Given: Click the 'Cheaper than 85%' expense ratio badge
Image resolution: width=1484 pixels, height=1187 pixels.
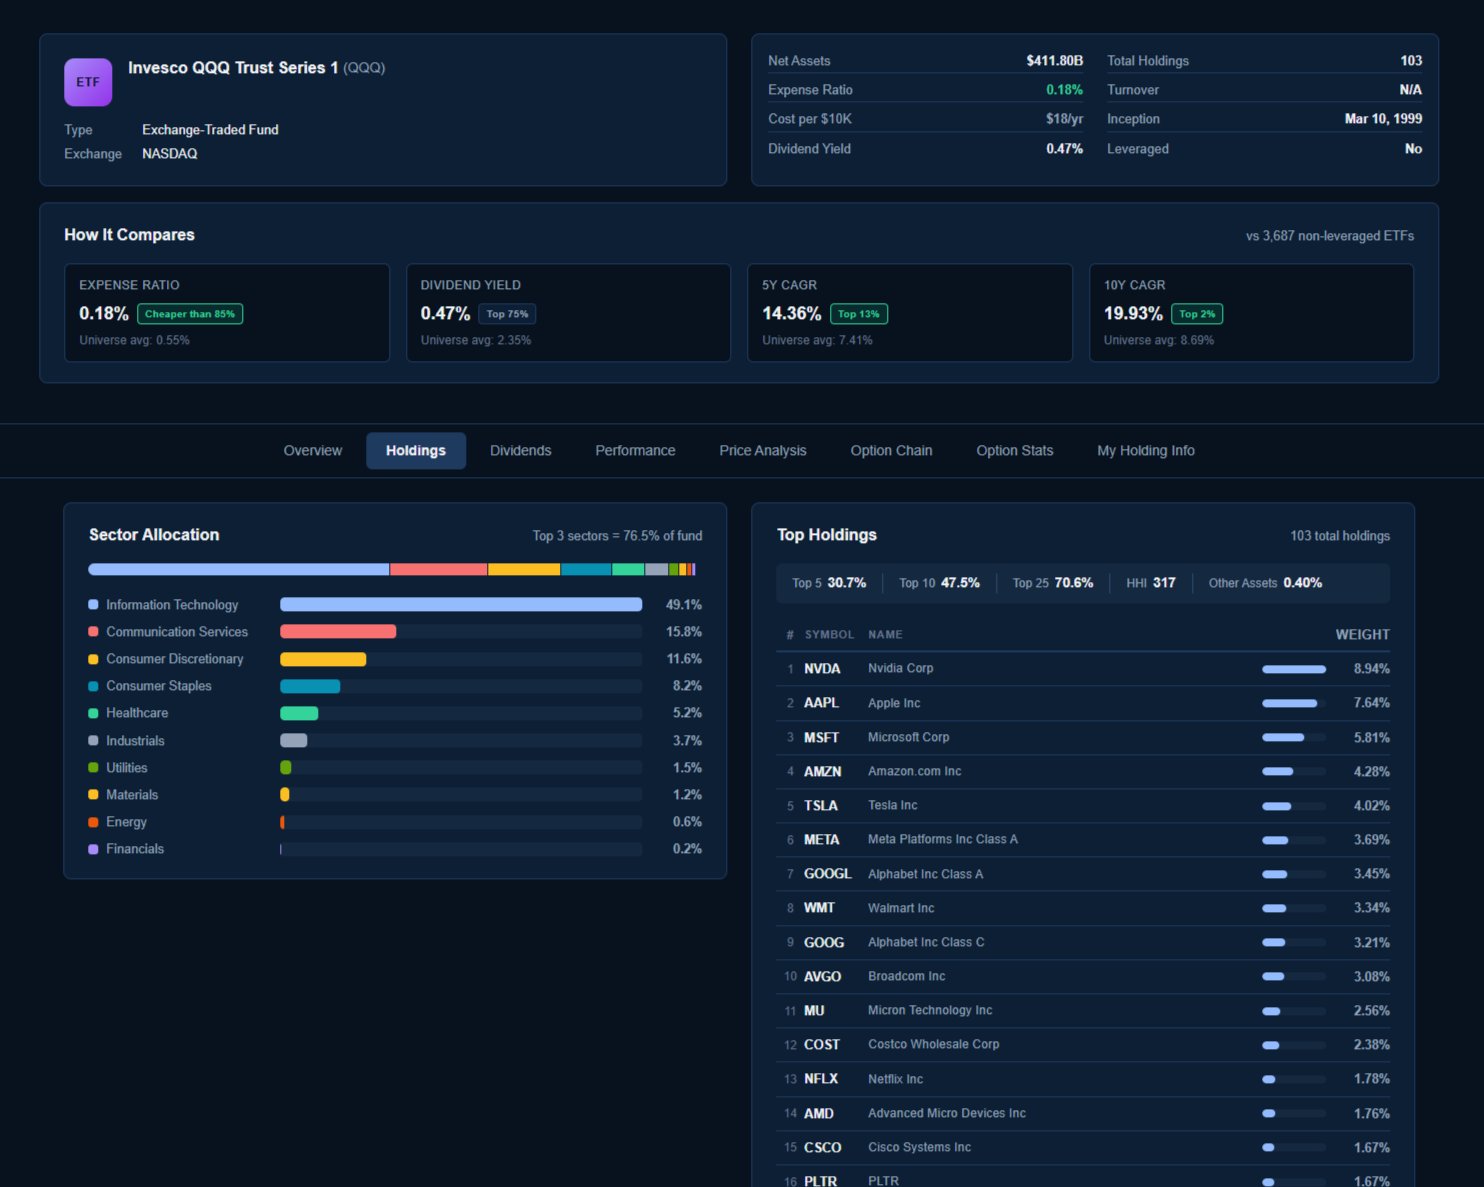Looking at the screenshot, I should [190, 313].
